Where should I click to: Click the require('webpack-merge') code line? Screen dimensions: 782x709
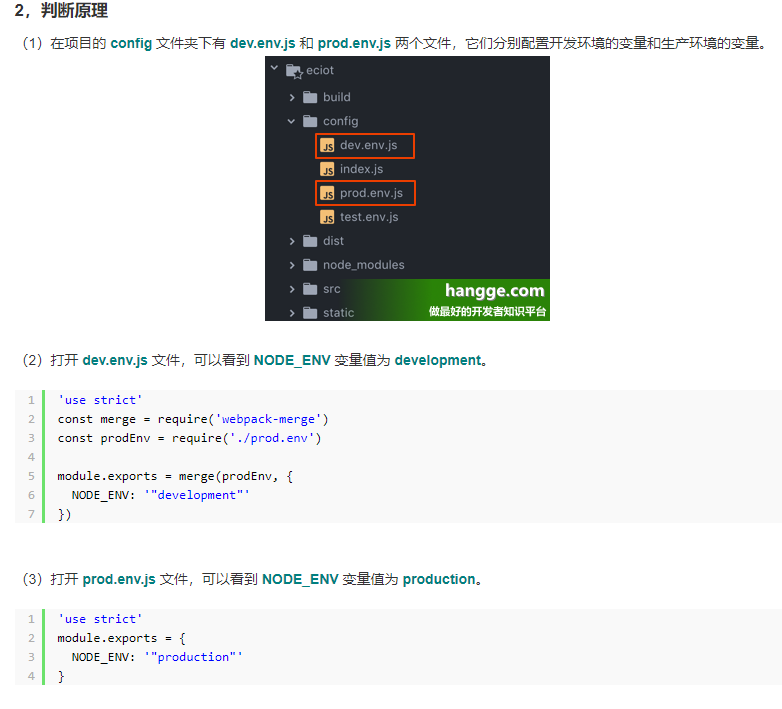coord(193,419)
